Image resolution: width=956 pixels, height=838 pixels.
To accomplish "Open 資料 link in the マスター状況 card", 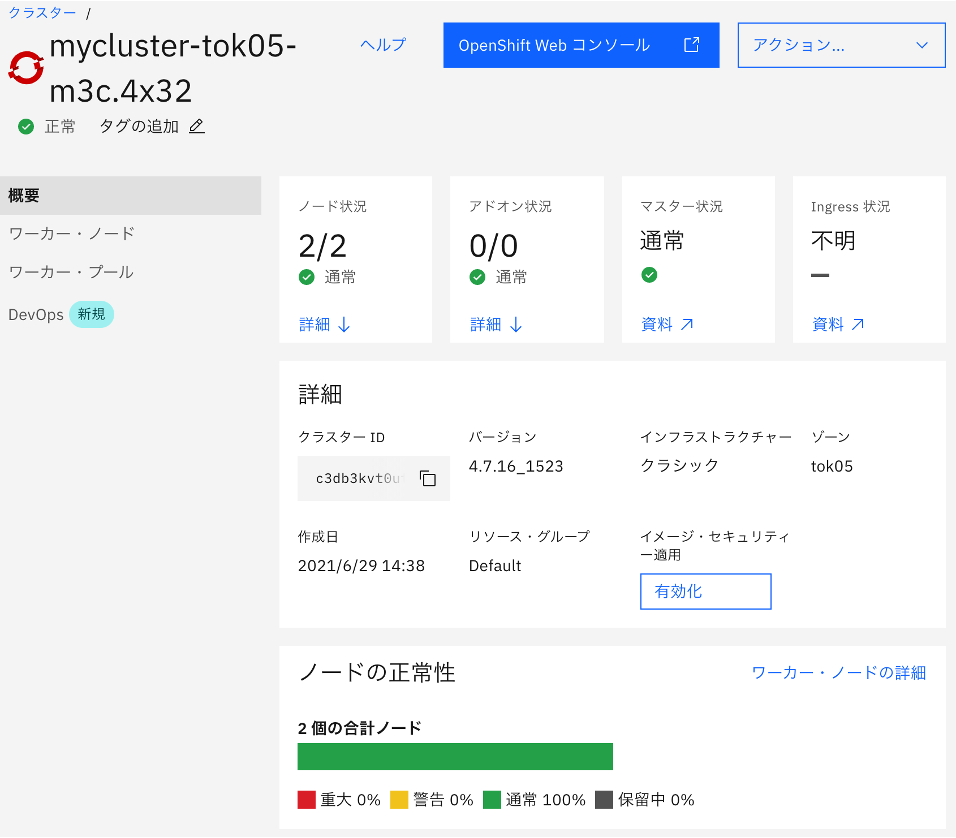I will tap(657, 324).
